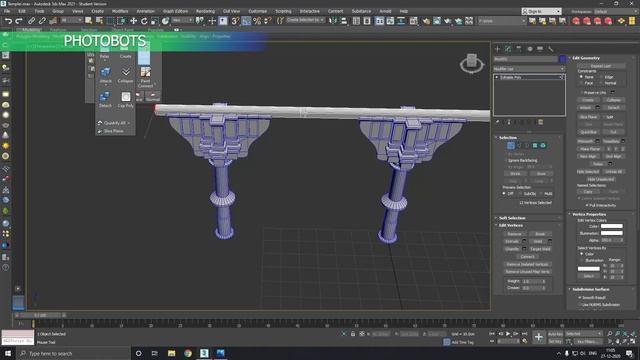Click the Redo arrow icon
Image resolution: width=640 pixels, height=360 pixels.
19,20
